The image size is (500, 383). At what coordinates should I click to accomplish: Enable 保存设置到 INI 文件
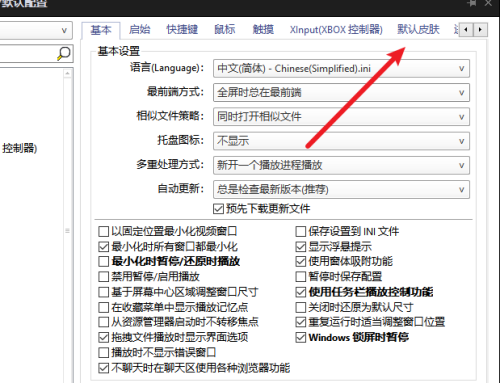tap(301, 231)
